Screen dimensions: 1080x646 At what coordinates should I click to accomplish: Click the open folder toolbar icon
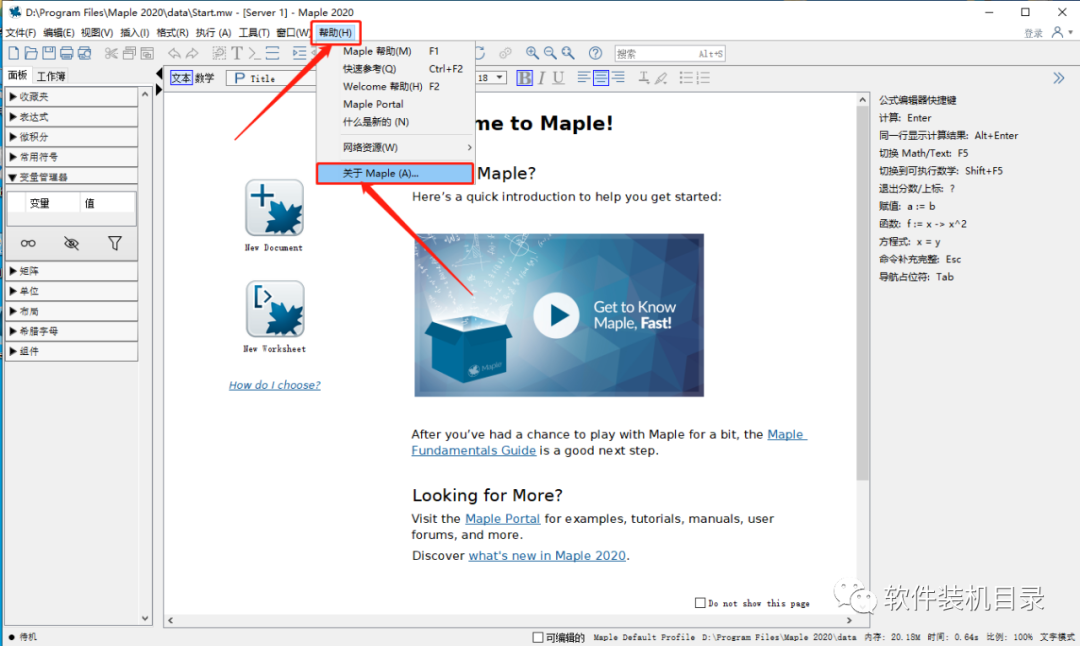(x=31, y=53)
